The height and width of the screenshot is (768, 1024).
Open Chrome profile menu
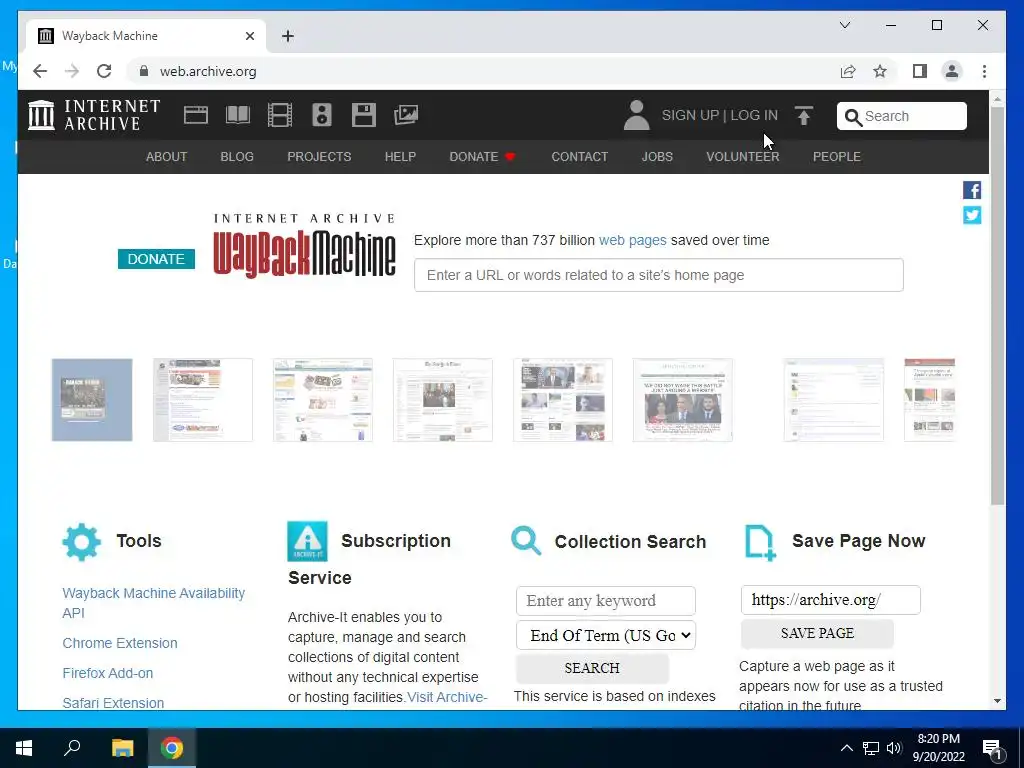pos(952,71)
